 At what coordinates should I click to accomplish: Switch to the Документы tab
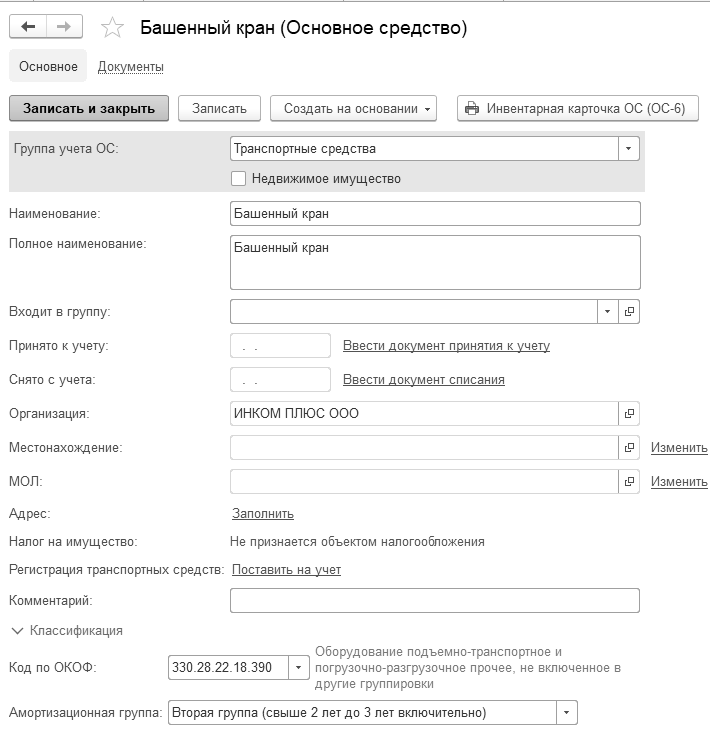click(x=130, y=67)
